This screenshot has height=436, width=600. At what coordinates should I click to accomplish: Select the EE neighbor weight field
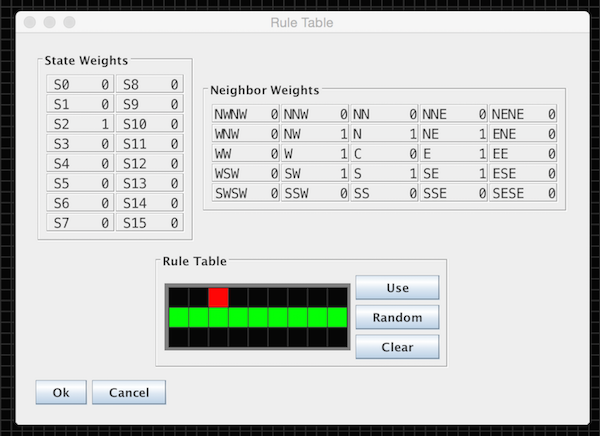click(x=523, y=154)
